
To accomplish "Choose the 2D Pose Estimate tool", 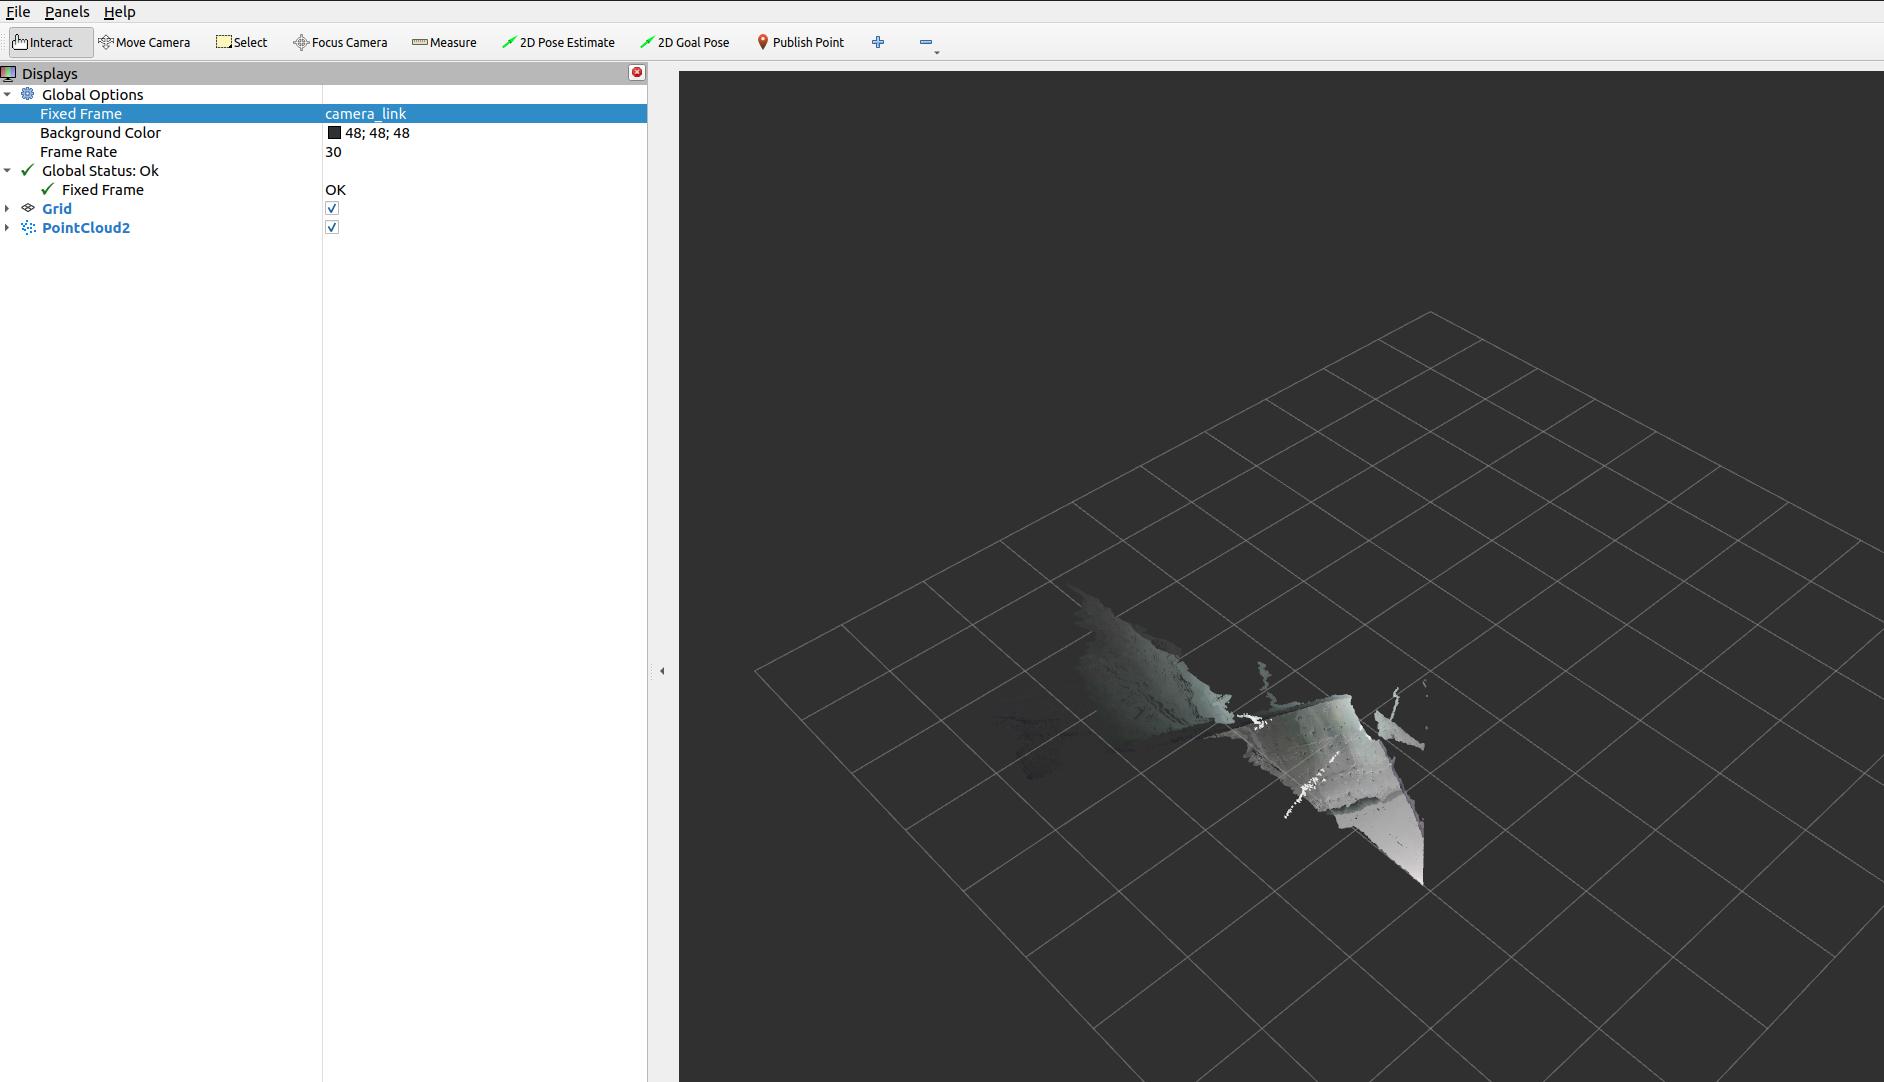I will [558, 42].
